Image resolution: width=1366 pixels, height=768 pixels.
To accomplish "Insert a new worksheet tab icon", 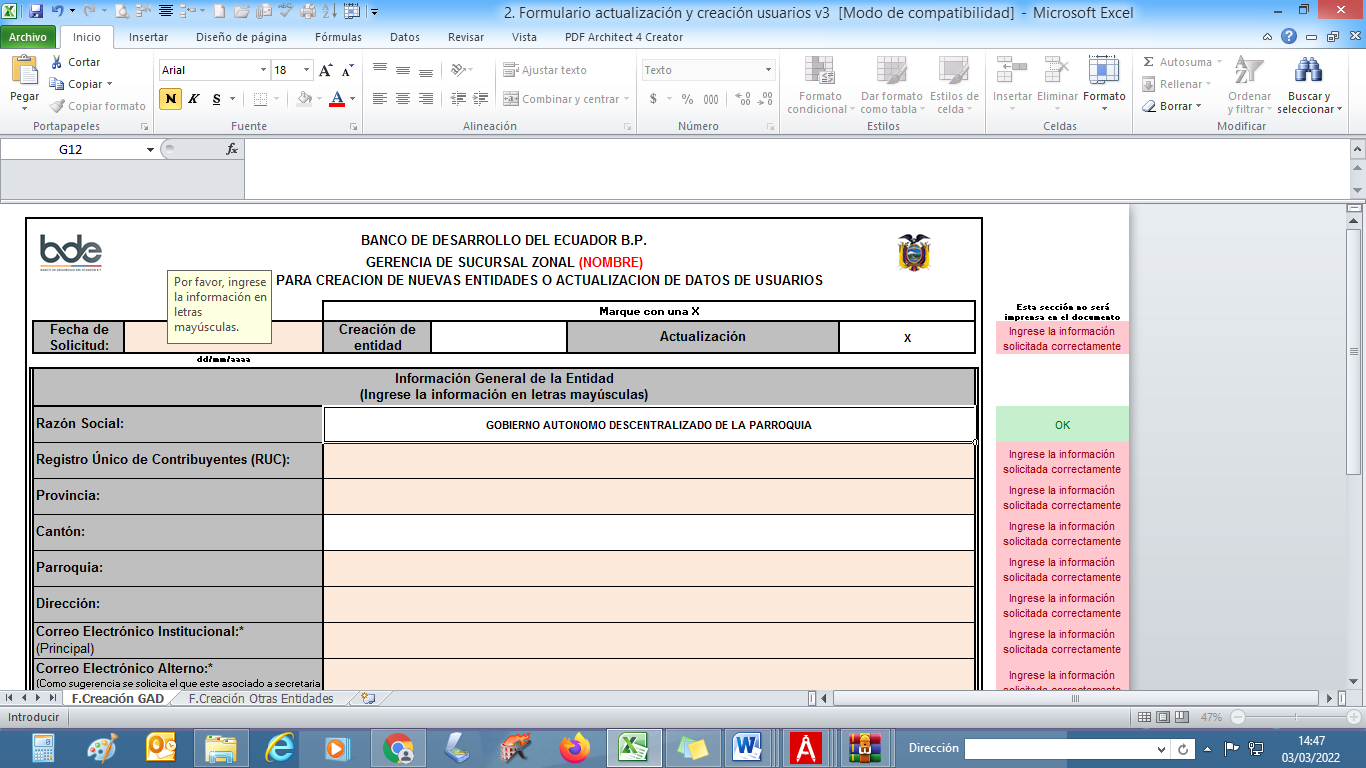I will 368,699.
